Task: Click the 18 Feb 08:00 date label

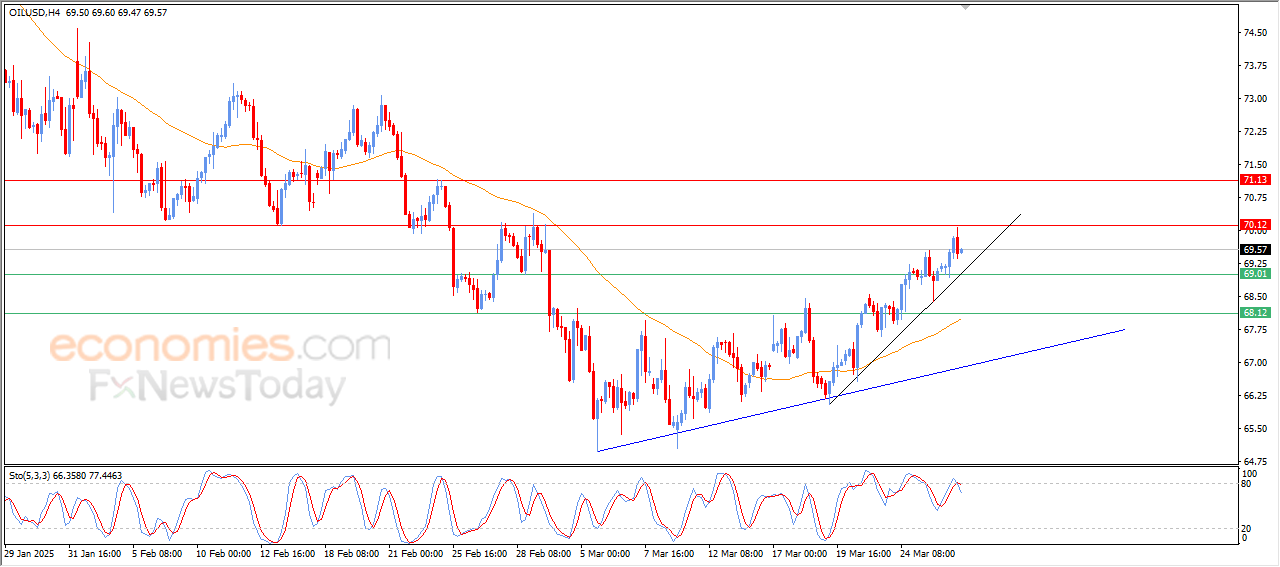Action: pos(351,552)
